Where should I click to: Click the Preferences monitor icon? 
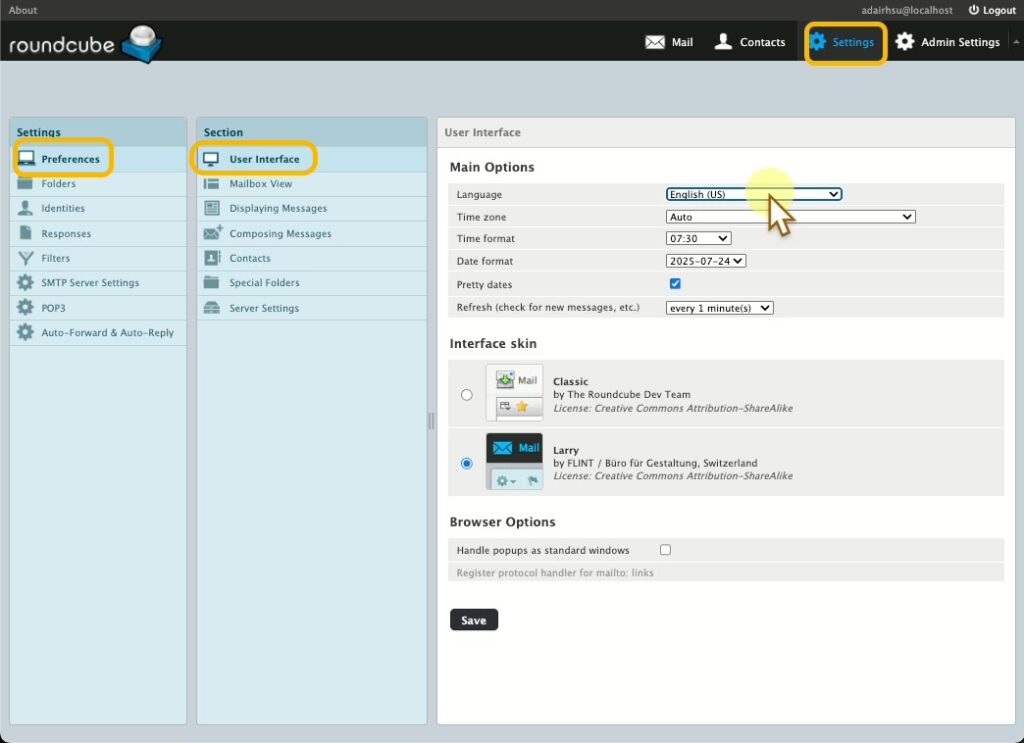coord(26,159)
